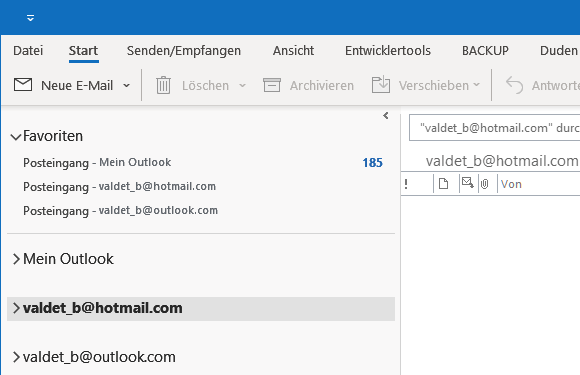Screen dimensions: 580x375
Task: Click the Neue E-Mail envelope icon
Action: [x=23, y=85]
